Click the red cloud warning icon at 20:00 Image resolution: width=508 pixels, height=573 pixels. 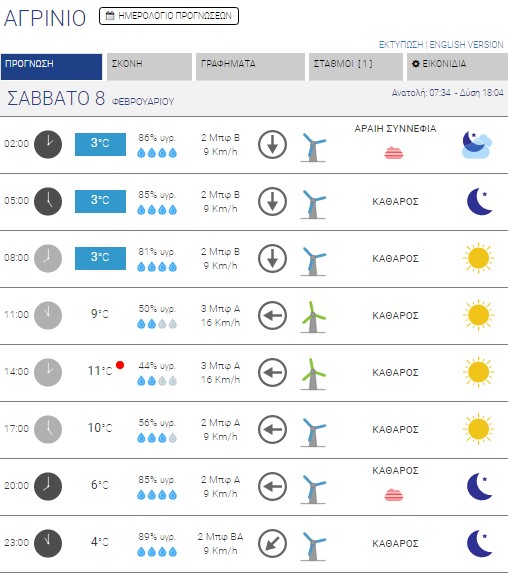coord(394,495)
